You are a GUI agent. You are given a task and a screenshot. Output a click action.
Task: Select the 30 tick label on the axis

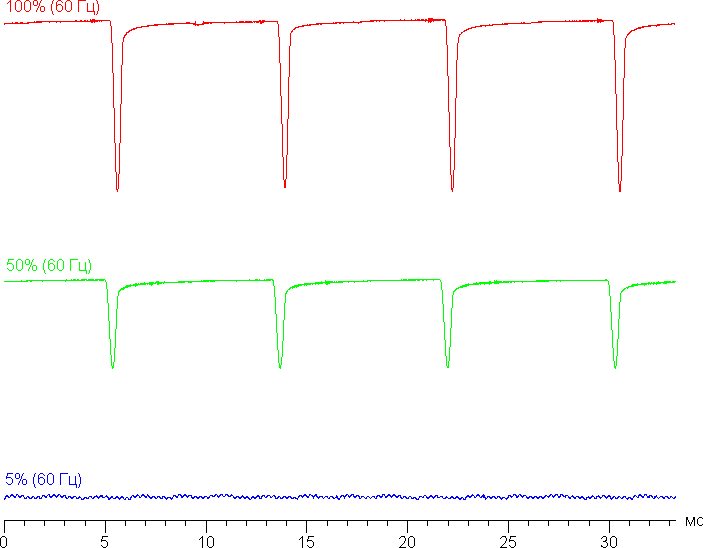(x=608, y=541)
